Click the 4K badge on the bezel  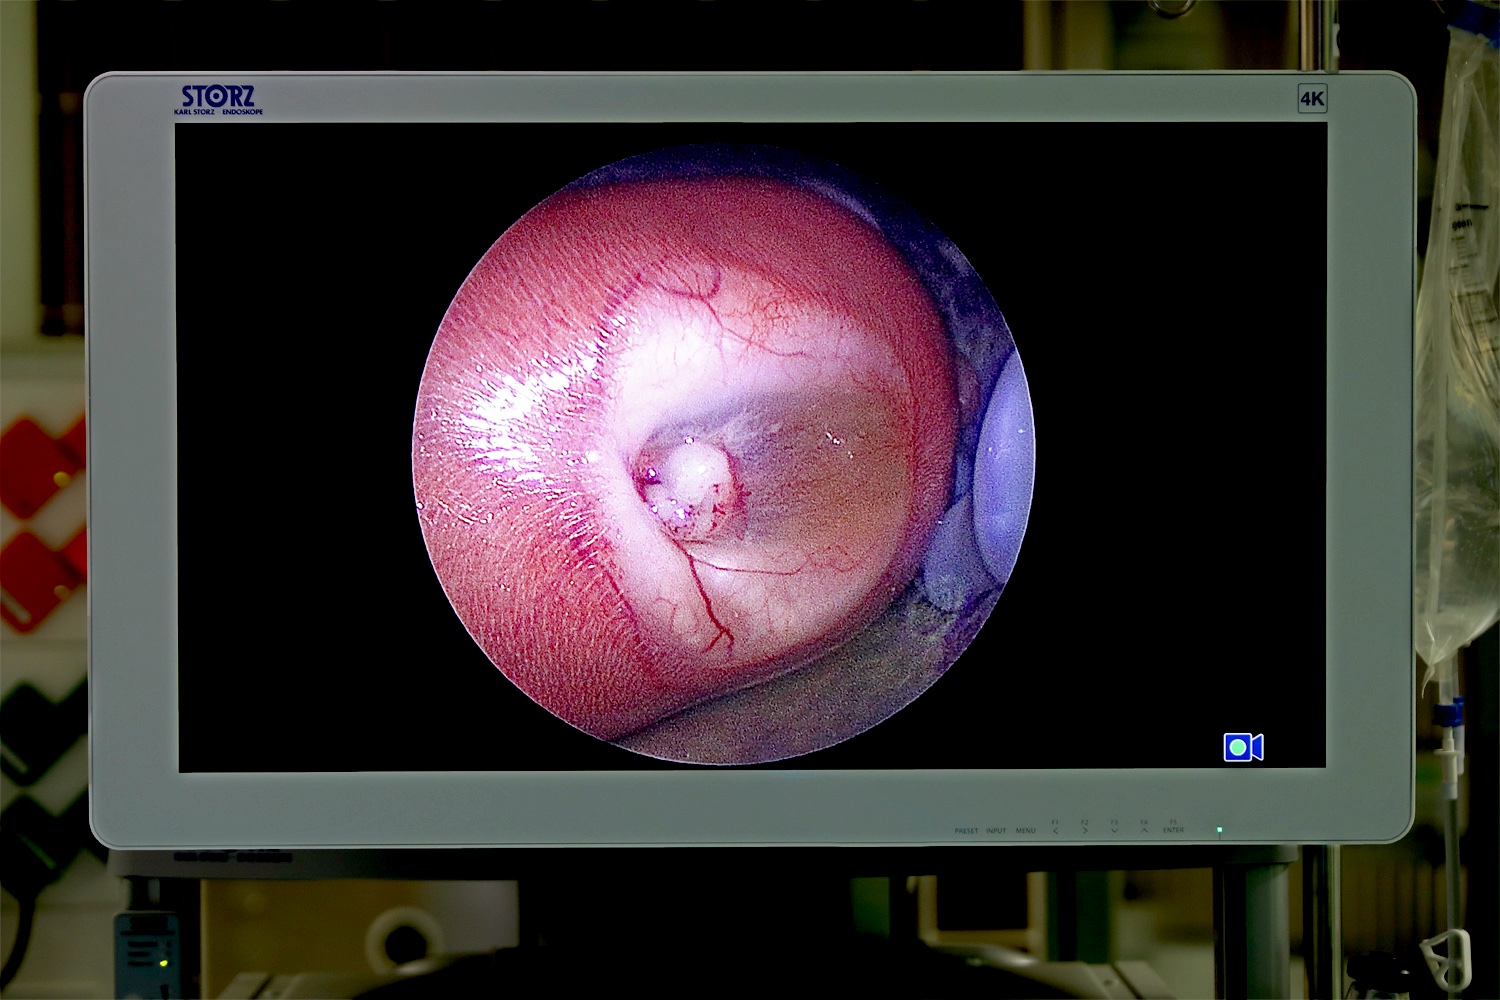1311,98
